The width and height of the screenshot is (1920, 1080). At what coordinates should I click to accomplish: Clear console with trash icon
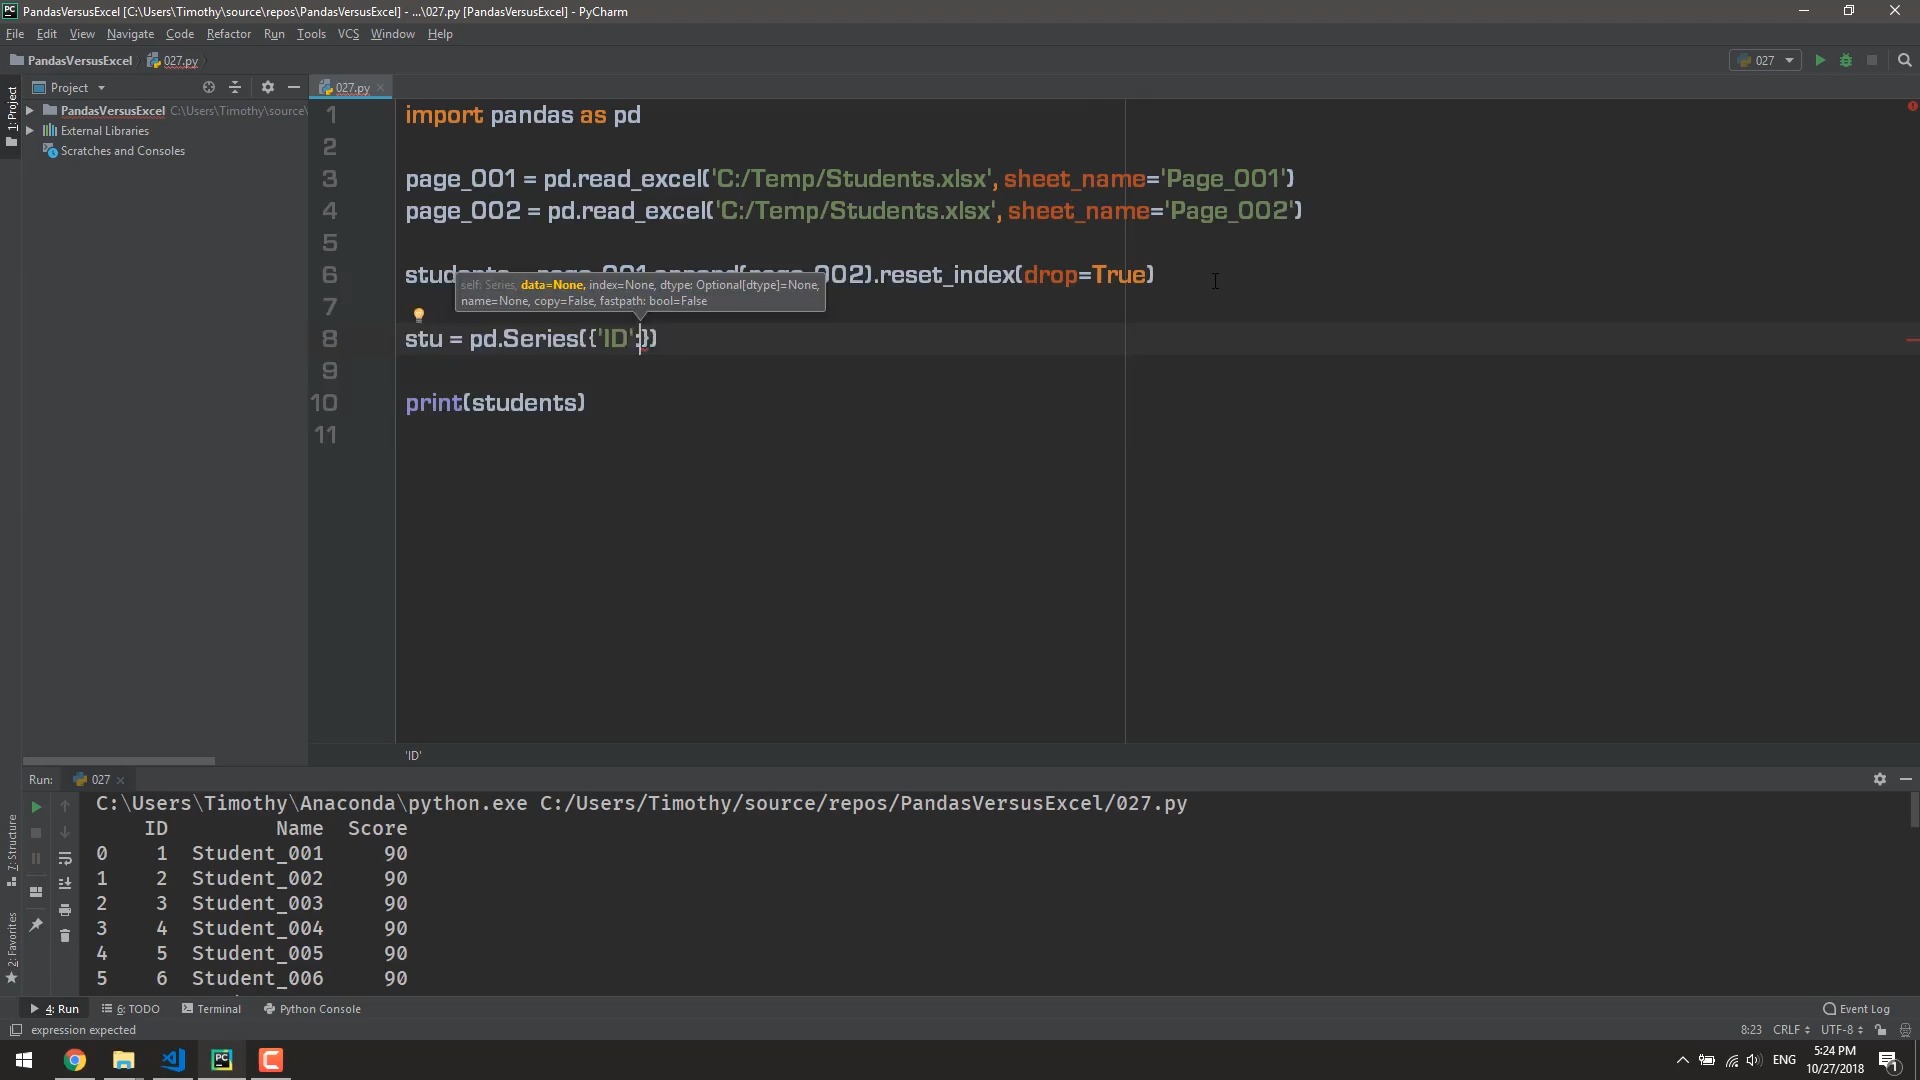(65, 936)
